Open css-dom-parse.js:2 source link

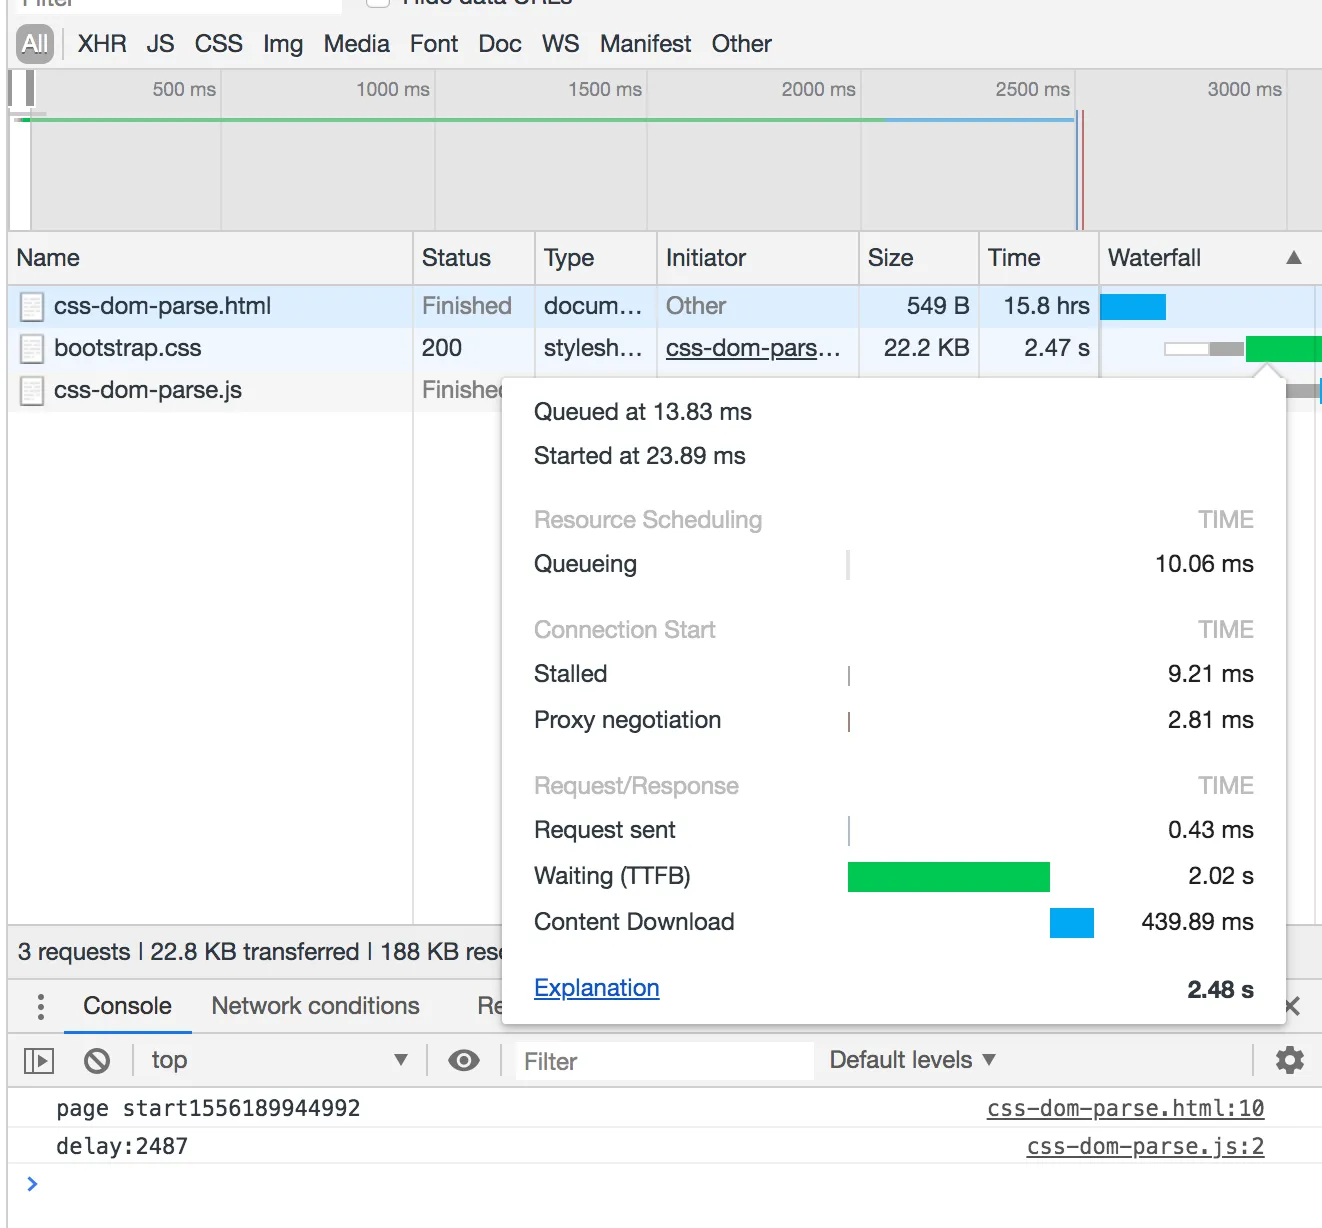point(1145,1146)
